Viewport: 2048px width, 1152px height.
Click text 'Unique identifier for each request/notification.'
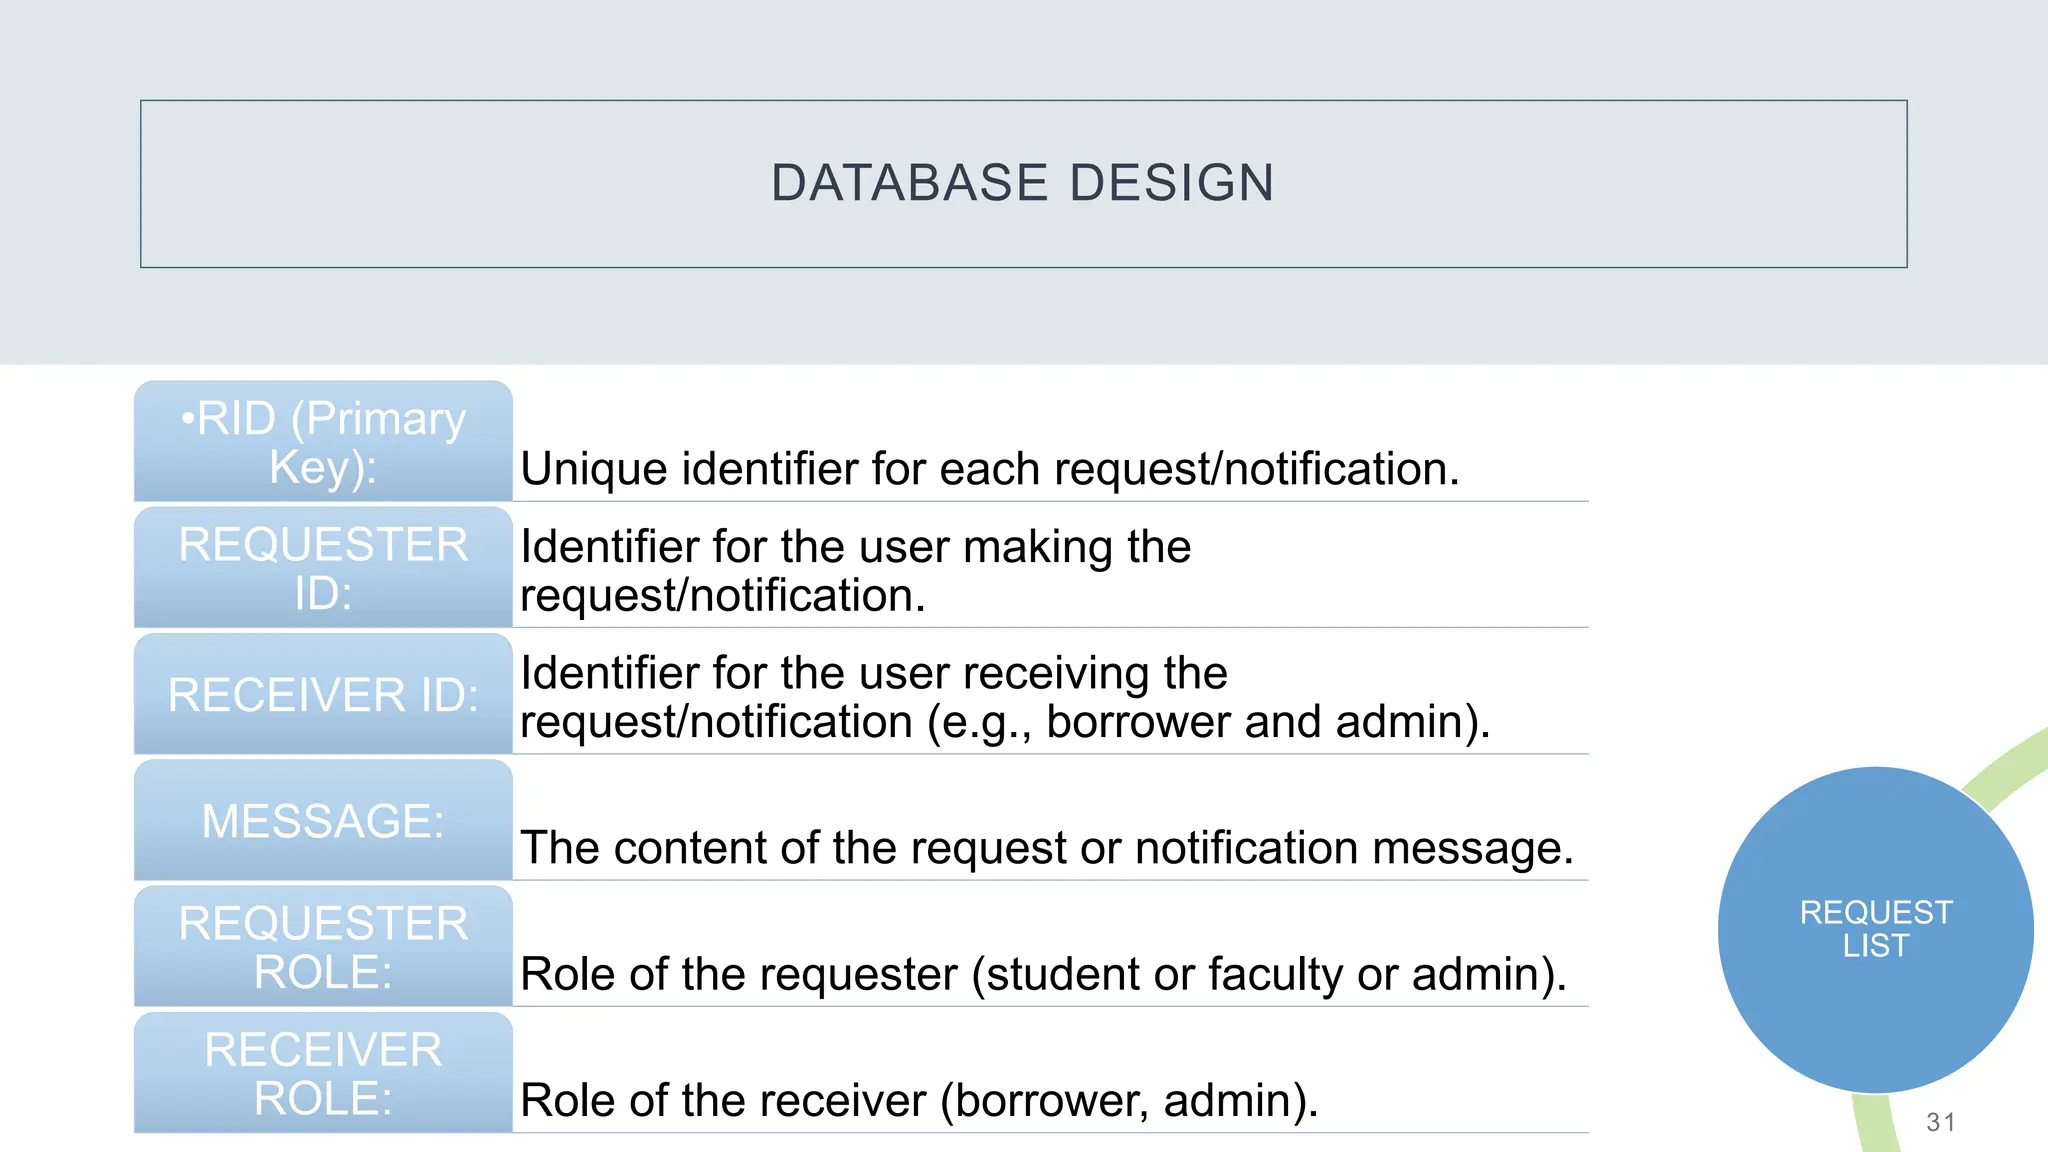click(990, 469)
